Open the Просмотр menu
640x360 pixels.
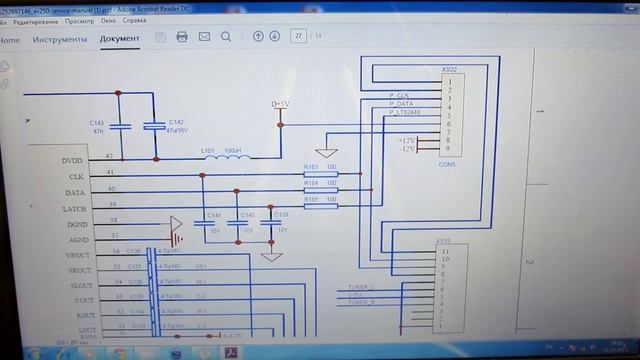[79, 21]
